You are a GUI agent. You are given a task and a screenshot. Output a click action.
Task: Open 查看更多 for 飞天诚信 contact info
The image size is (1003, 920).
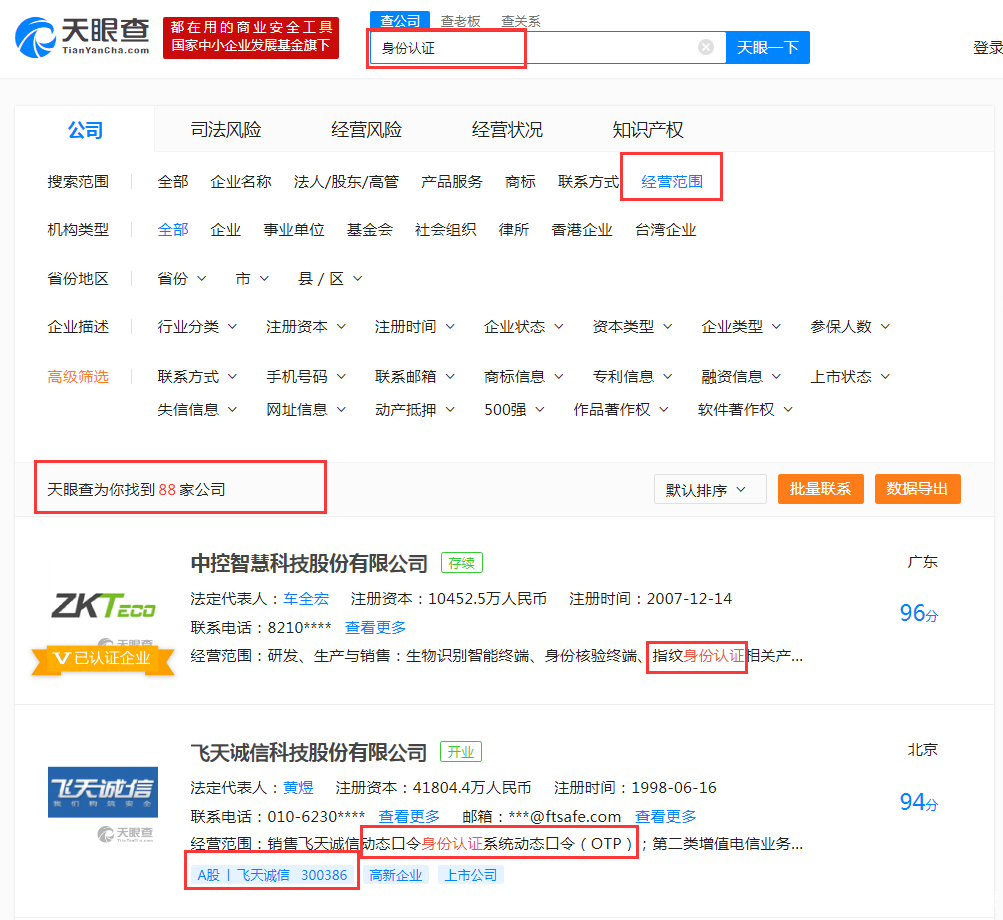click(x=410, y=816)
